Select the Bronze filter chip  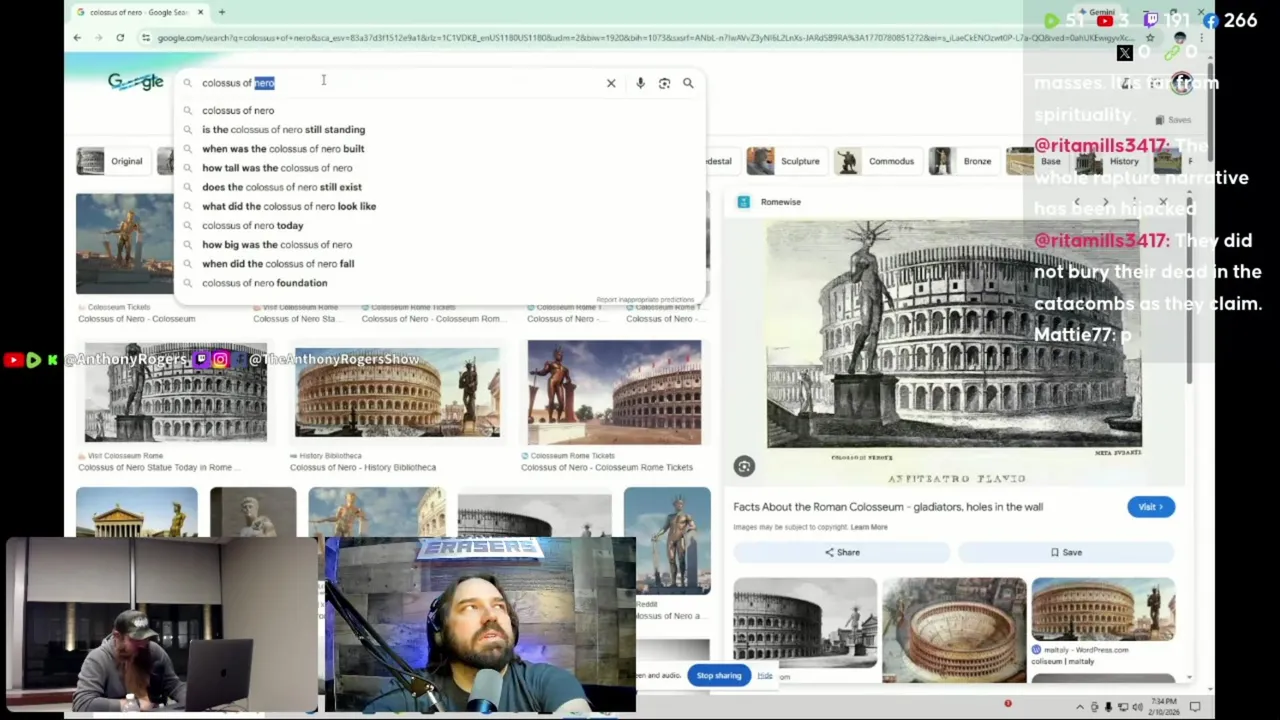(963, 161)
